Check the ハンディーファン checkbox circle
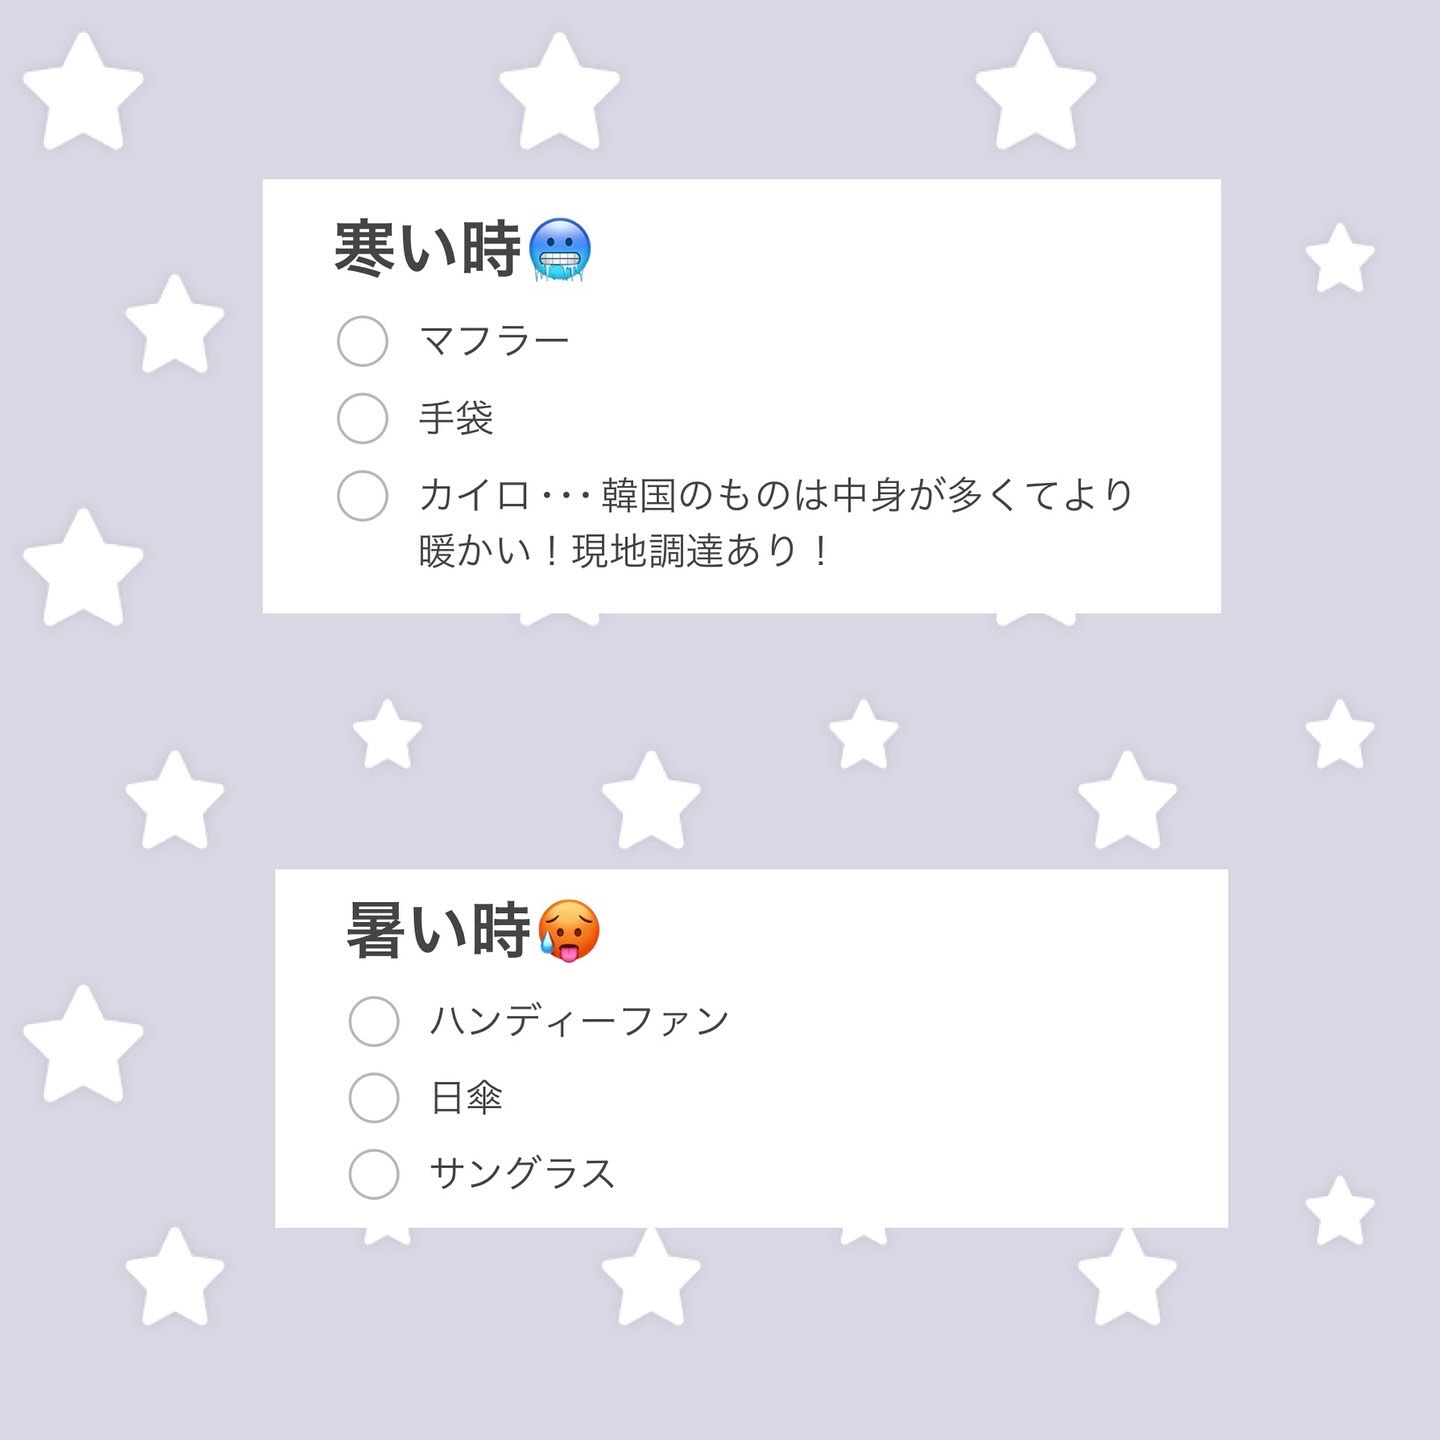This screenshot has height=1440, width=1440. [x=374, y=1021]
